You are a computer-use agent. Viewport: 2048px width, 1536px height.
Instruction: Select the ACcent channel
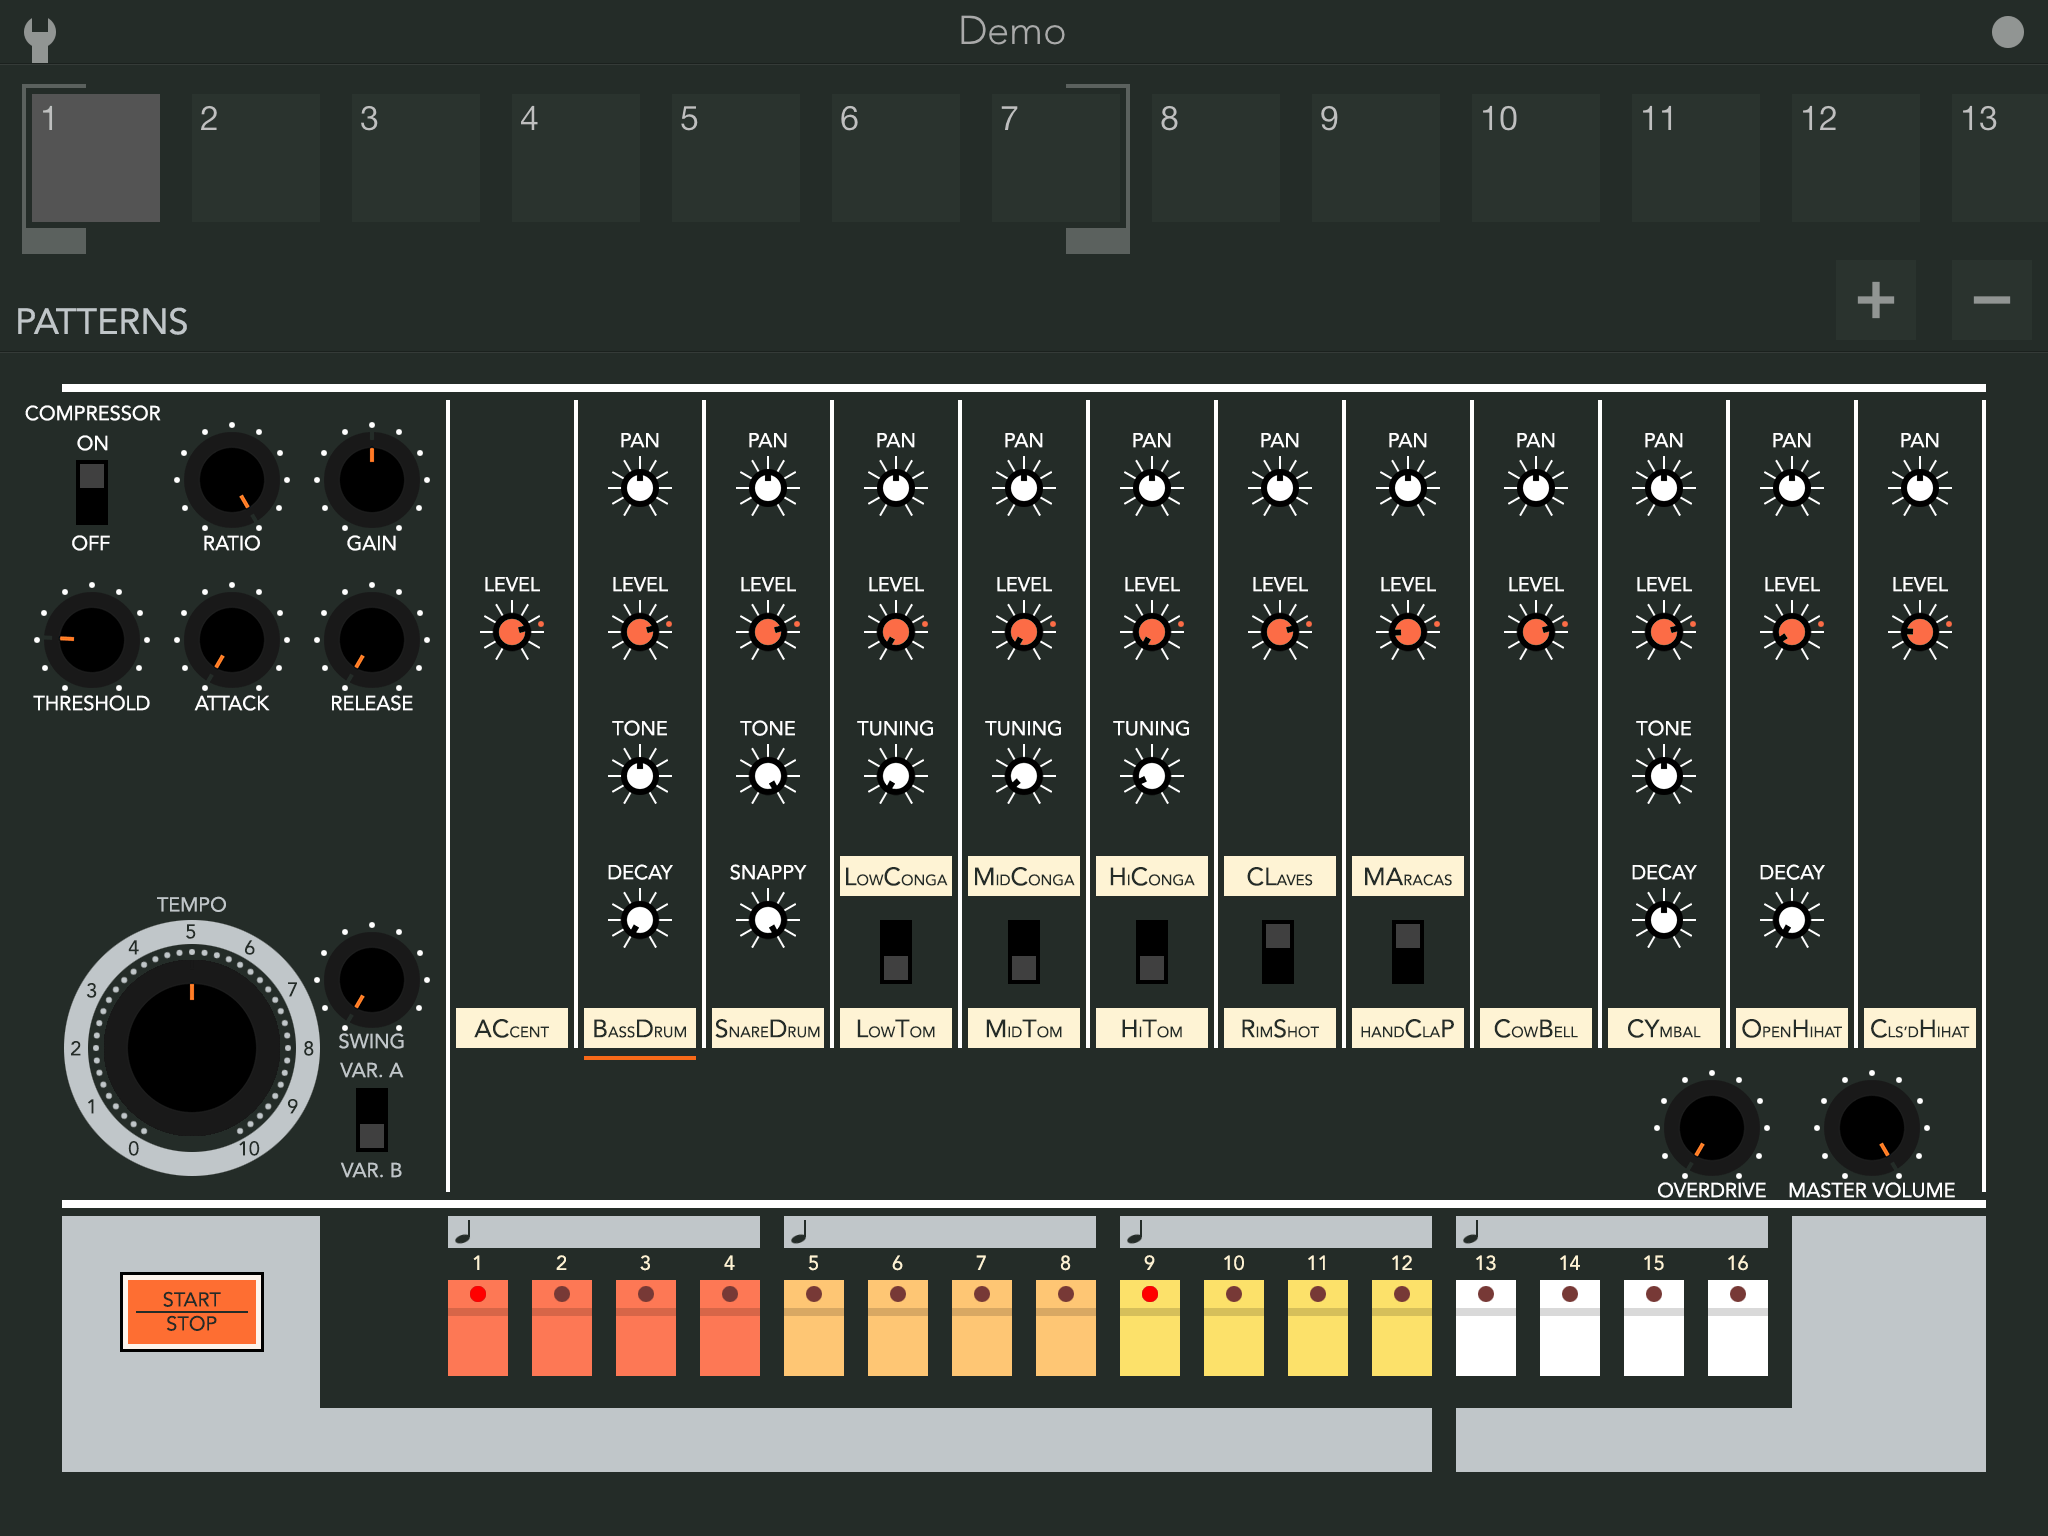[x=511, y=1028]
